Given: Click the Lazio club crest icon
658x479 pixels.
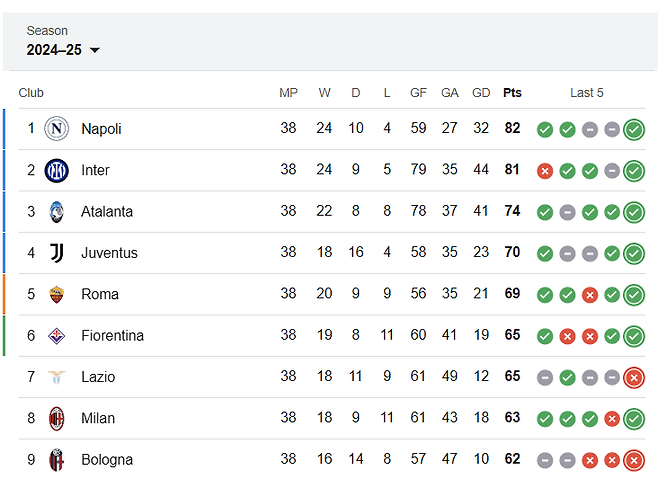Looking at the screenshot, I should (x=56, y=377).
